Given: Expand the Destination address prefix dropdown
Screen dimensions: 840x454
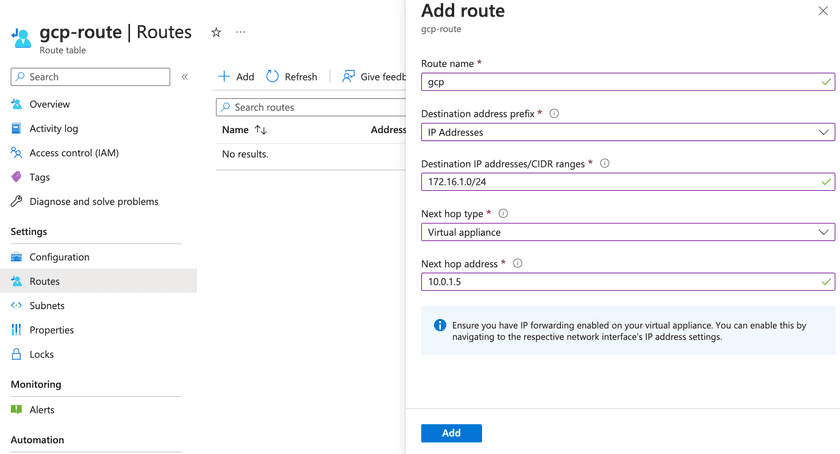Looking at the screenshot, I should [x=627, y=132].
